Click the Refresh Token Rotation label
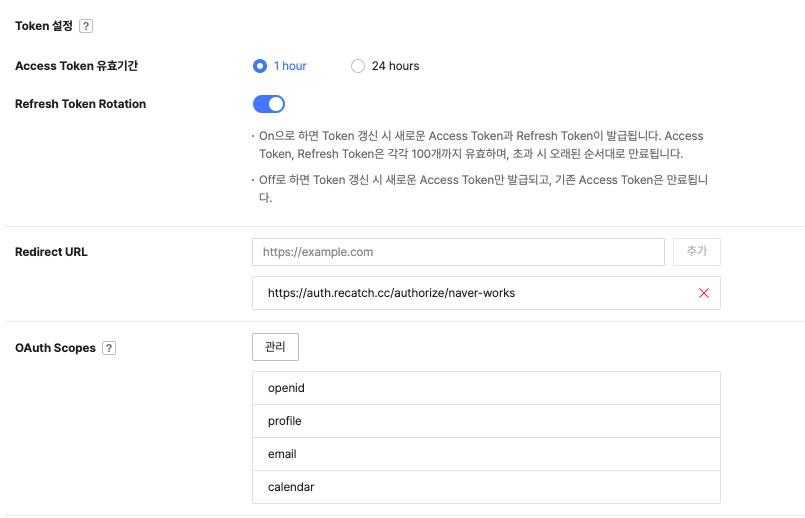 coord(80,104)
